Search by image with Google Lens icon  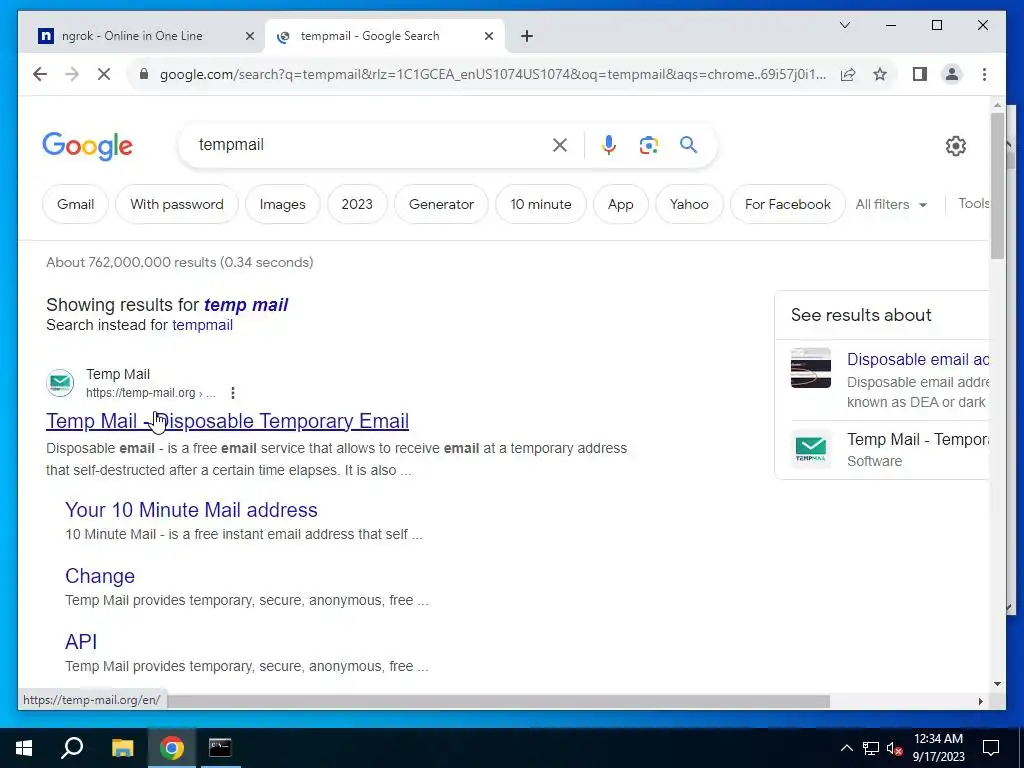tap(648, 145)
